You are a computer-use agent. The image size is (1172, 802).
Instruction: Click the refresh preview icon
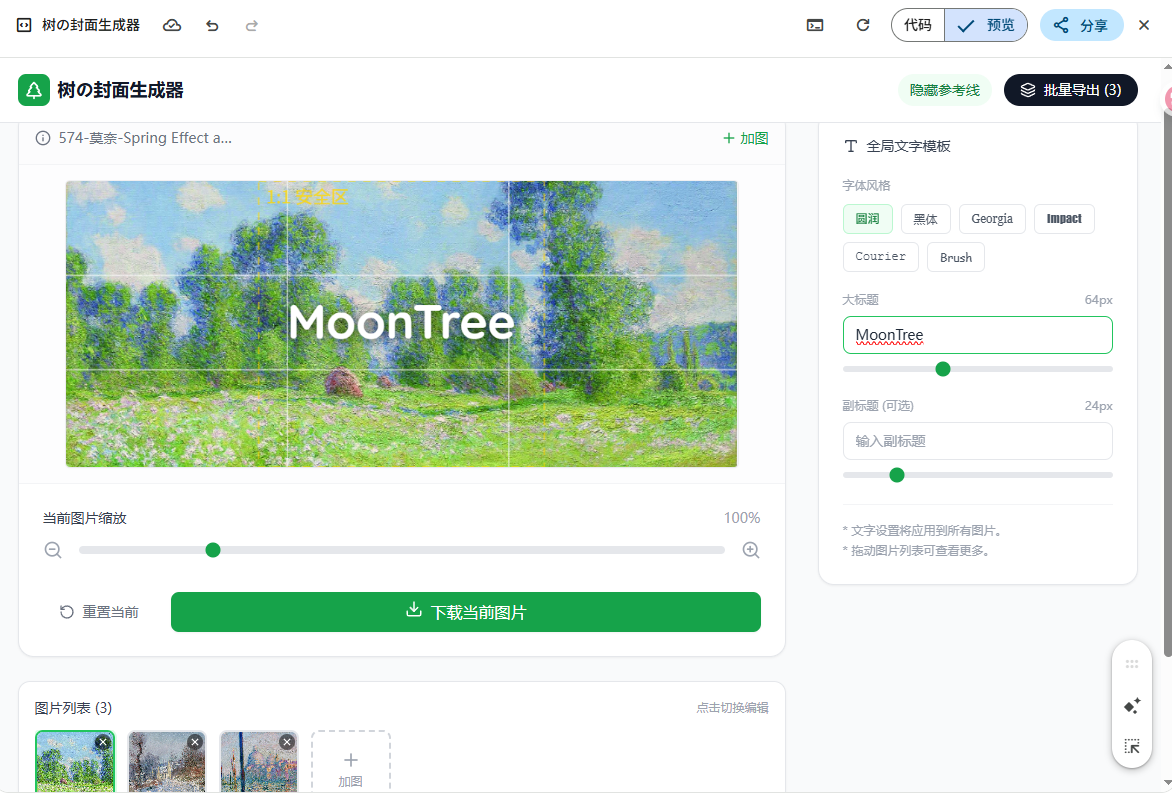pos(863,25)
